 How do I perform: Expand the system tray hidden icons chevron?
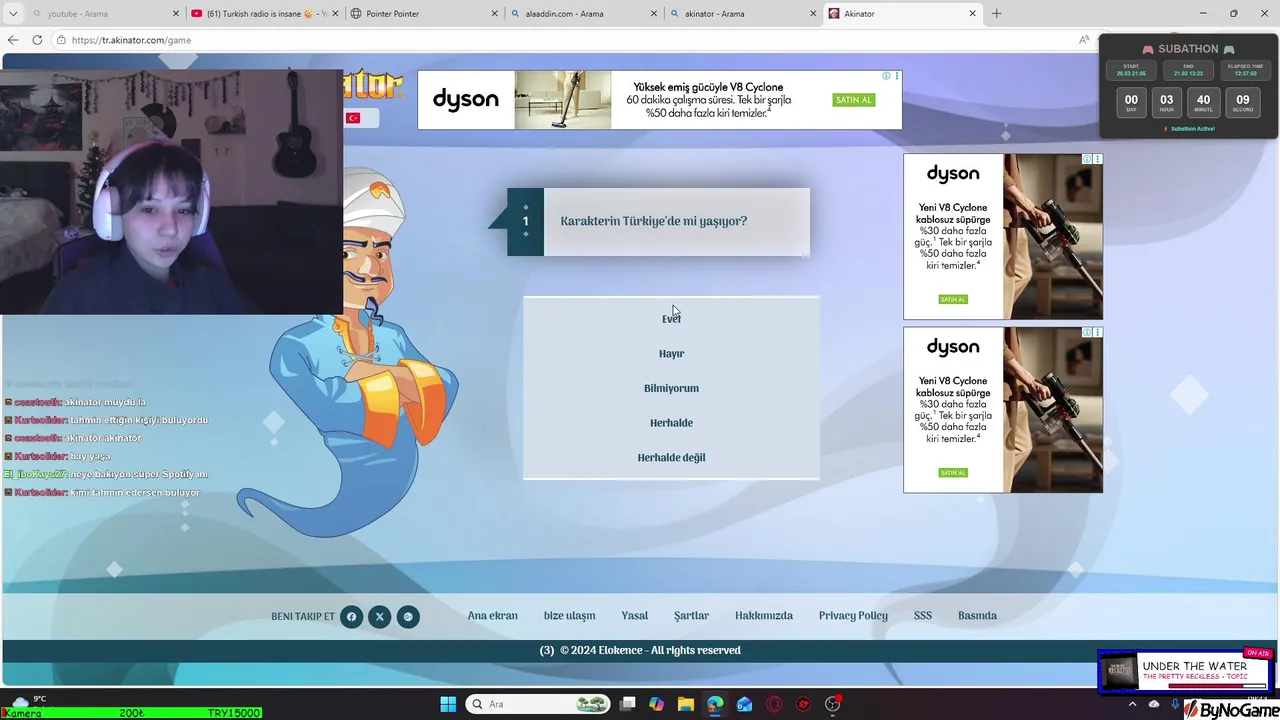(1133, 704)
